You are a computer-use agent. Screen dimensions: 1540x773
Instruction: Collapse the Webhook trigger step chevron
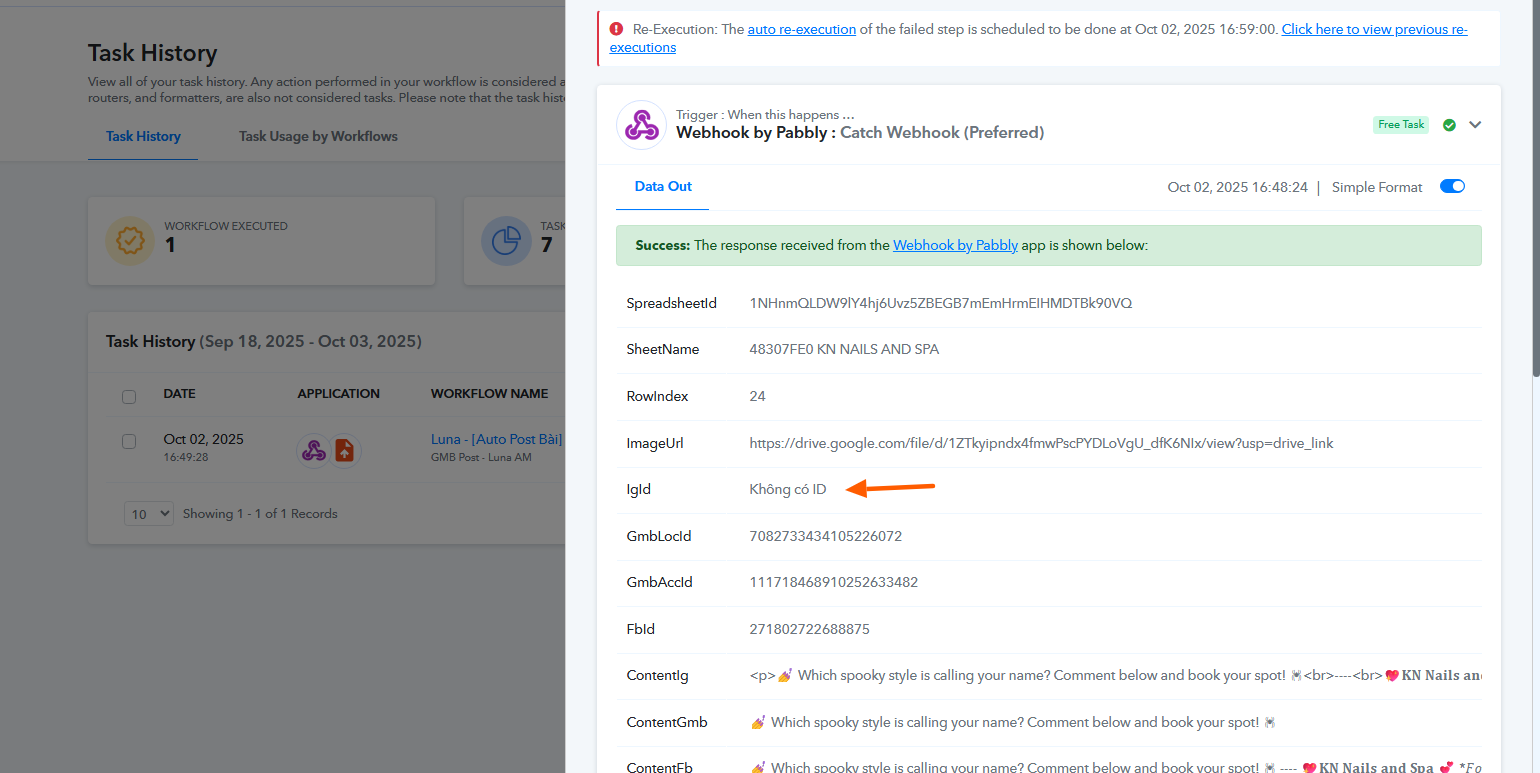[1475, 125]
